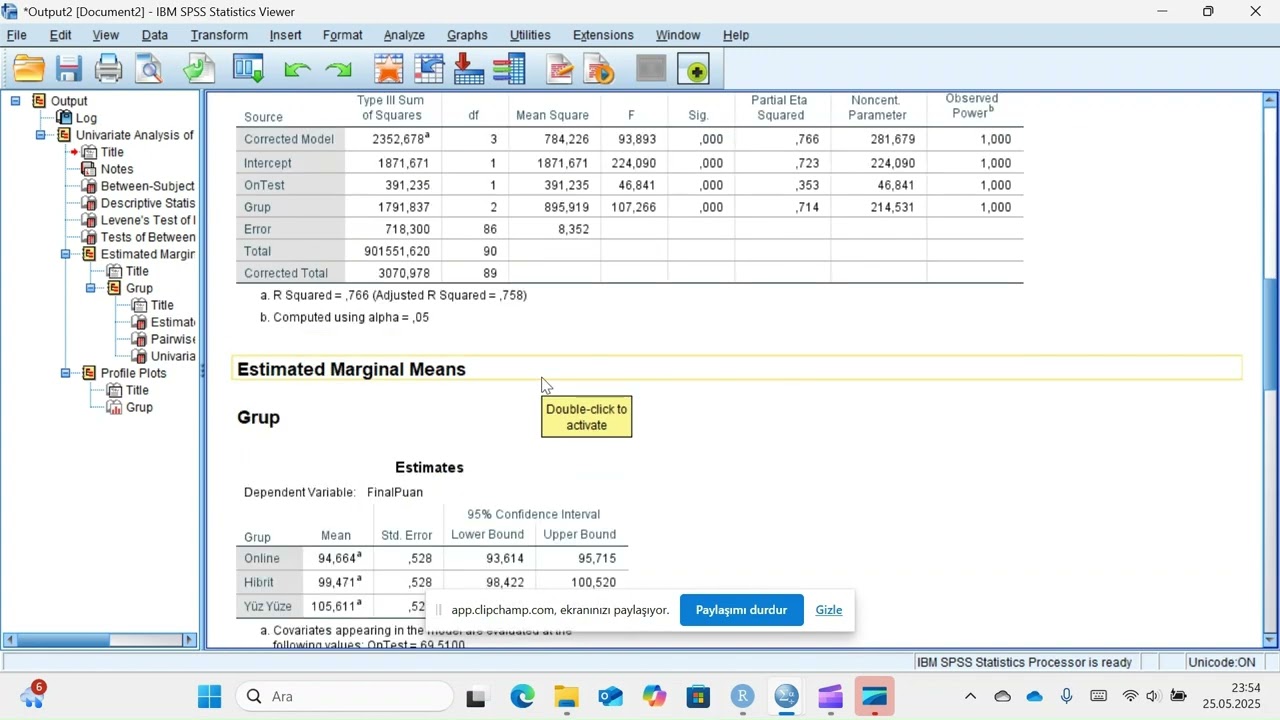Click the Open file folder icon
1280x720 pixels.
coord(29,69)
